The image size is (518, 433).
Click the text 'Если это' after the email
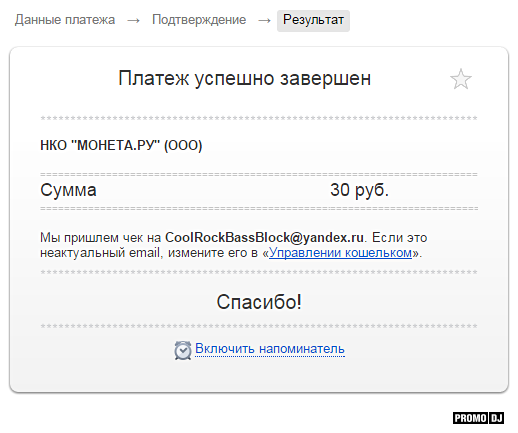tap(399, 238)
